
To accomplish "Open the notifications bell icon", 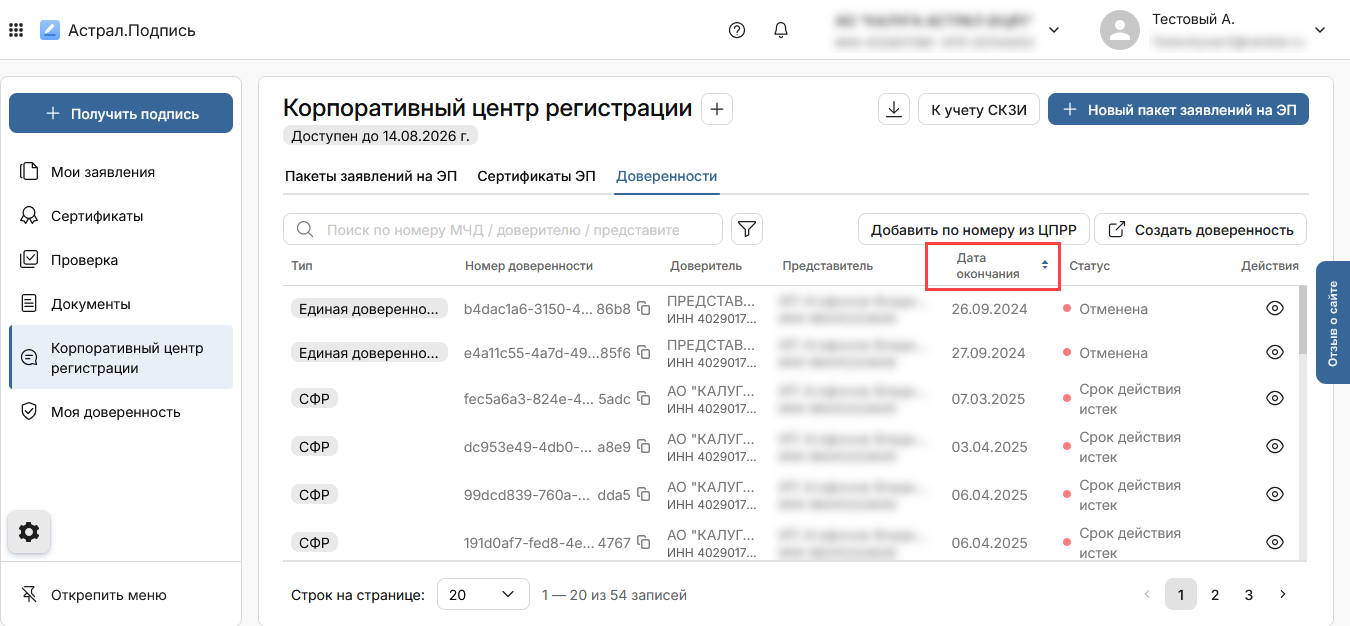I will pyautogui.click(x=781, y=30).
